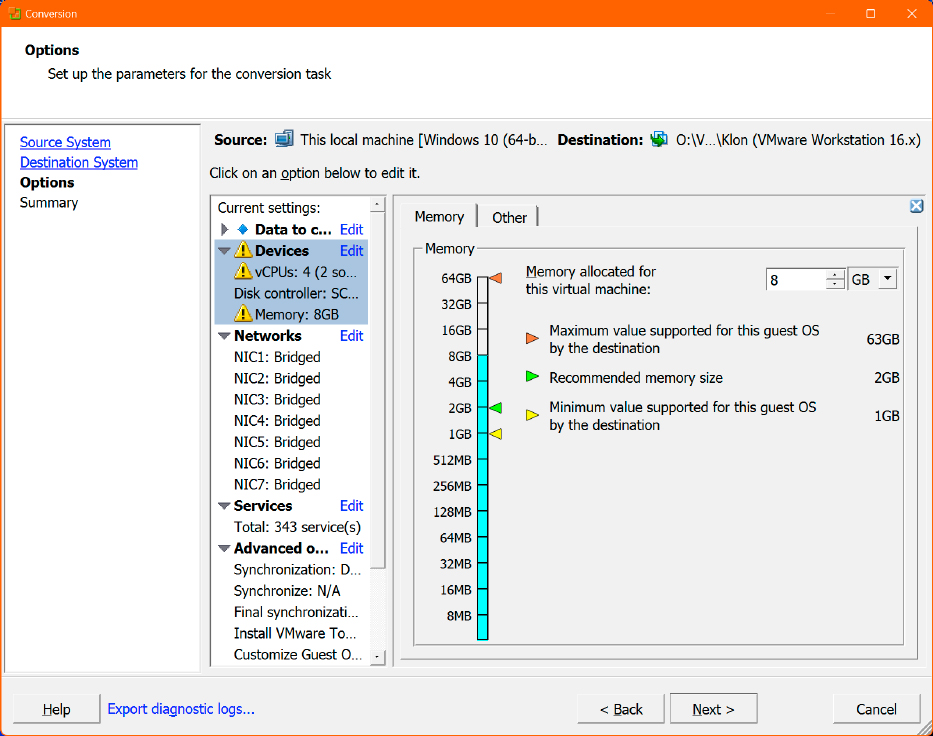Click the settings list scroll down arrow
The image size is (933, 736).
[377, 657]
